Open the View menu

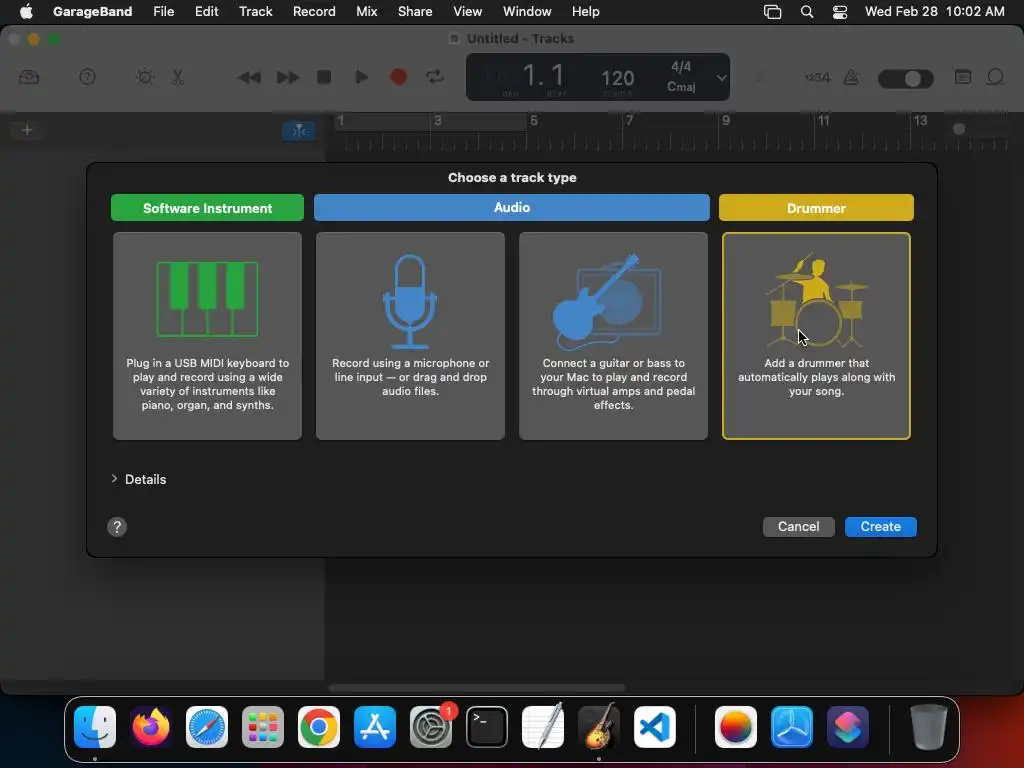468,11
